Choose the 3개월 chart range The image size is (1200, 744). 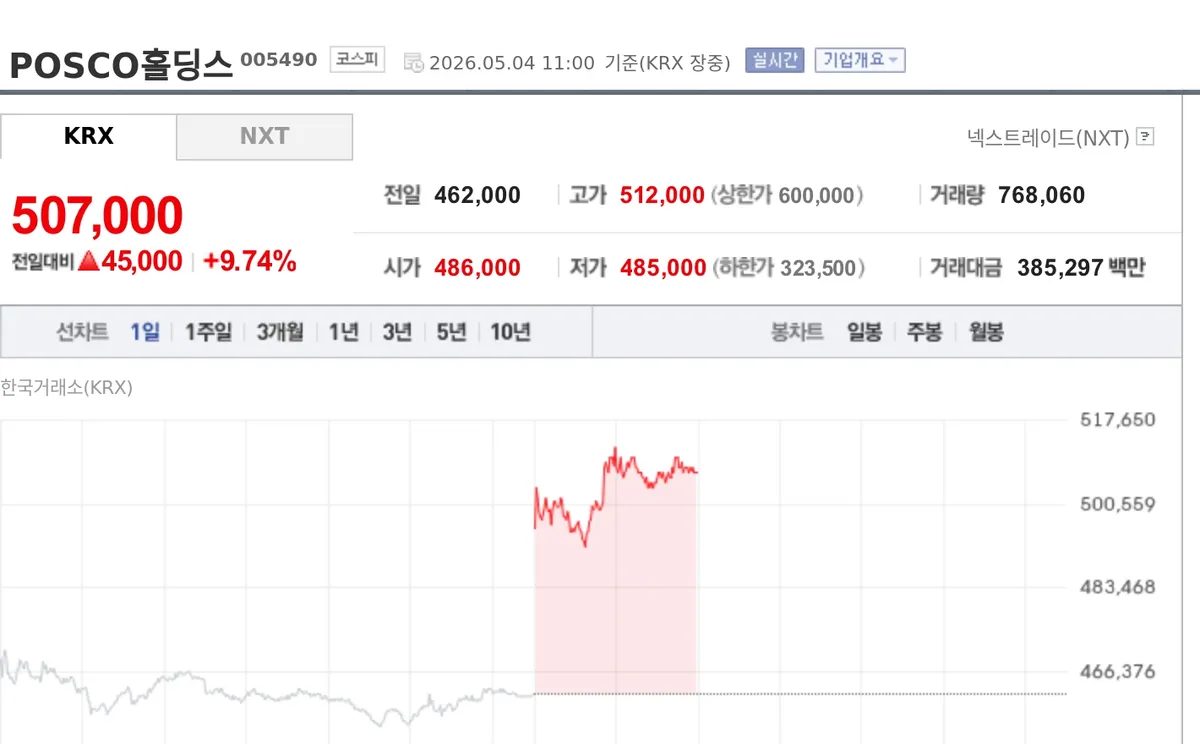[280, 332]
